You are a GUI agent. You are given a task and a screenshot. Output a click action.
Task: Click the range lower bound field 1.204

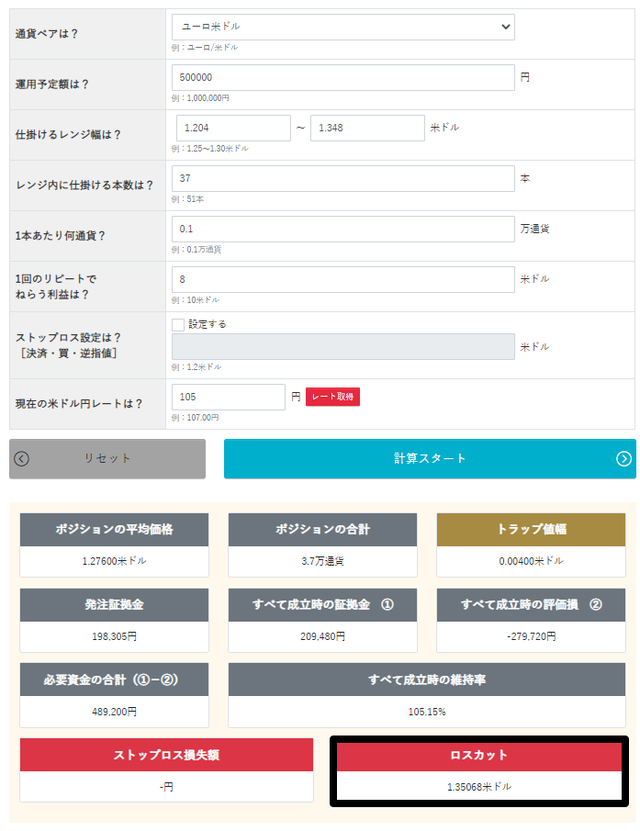pyautogui.click(x=233, y=128)
